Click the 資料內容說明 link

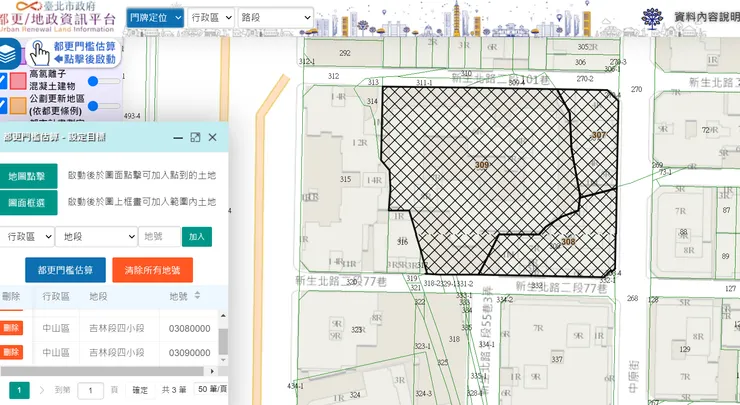point(706,17)
